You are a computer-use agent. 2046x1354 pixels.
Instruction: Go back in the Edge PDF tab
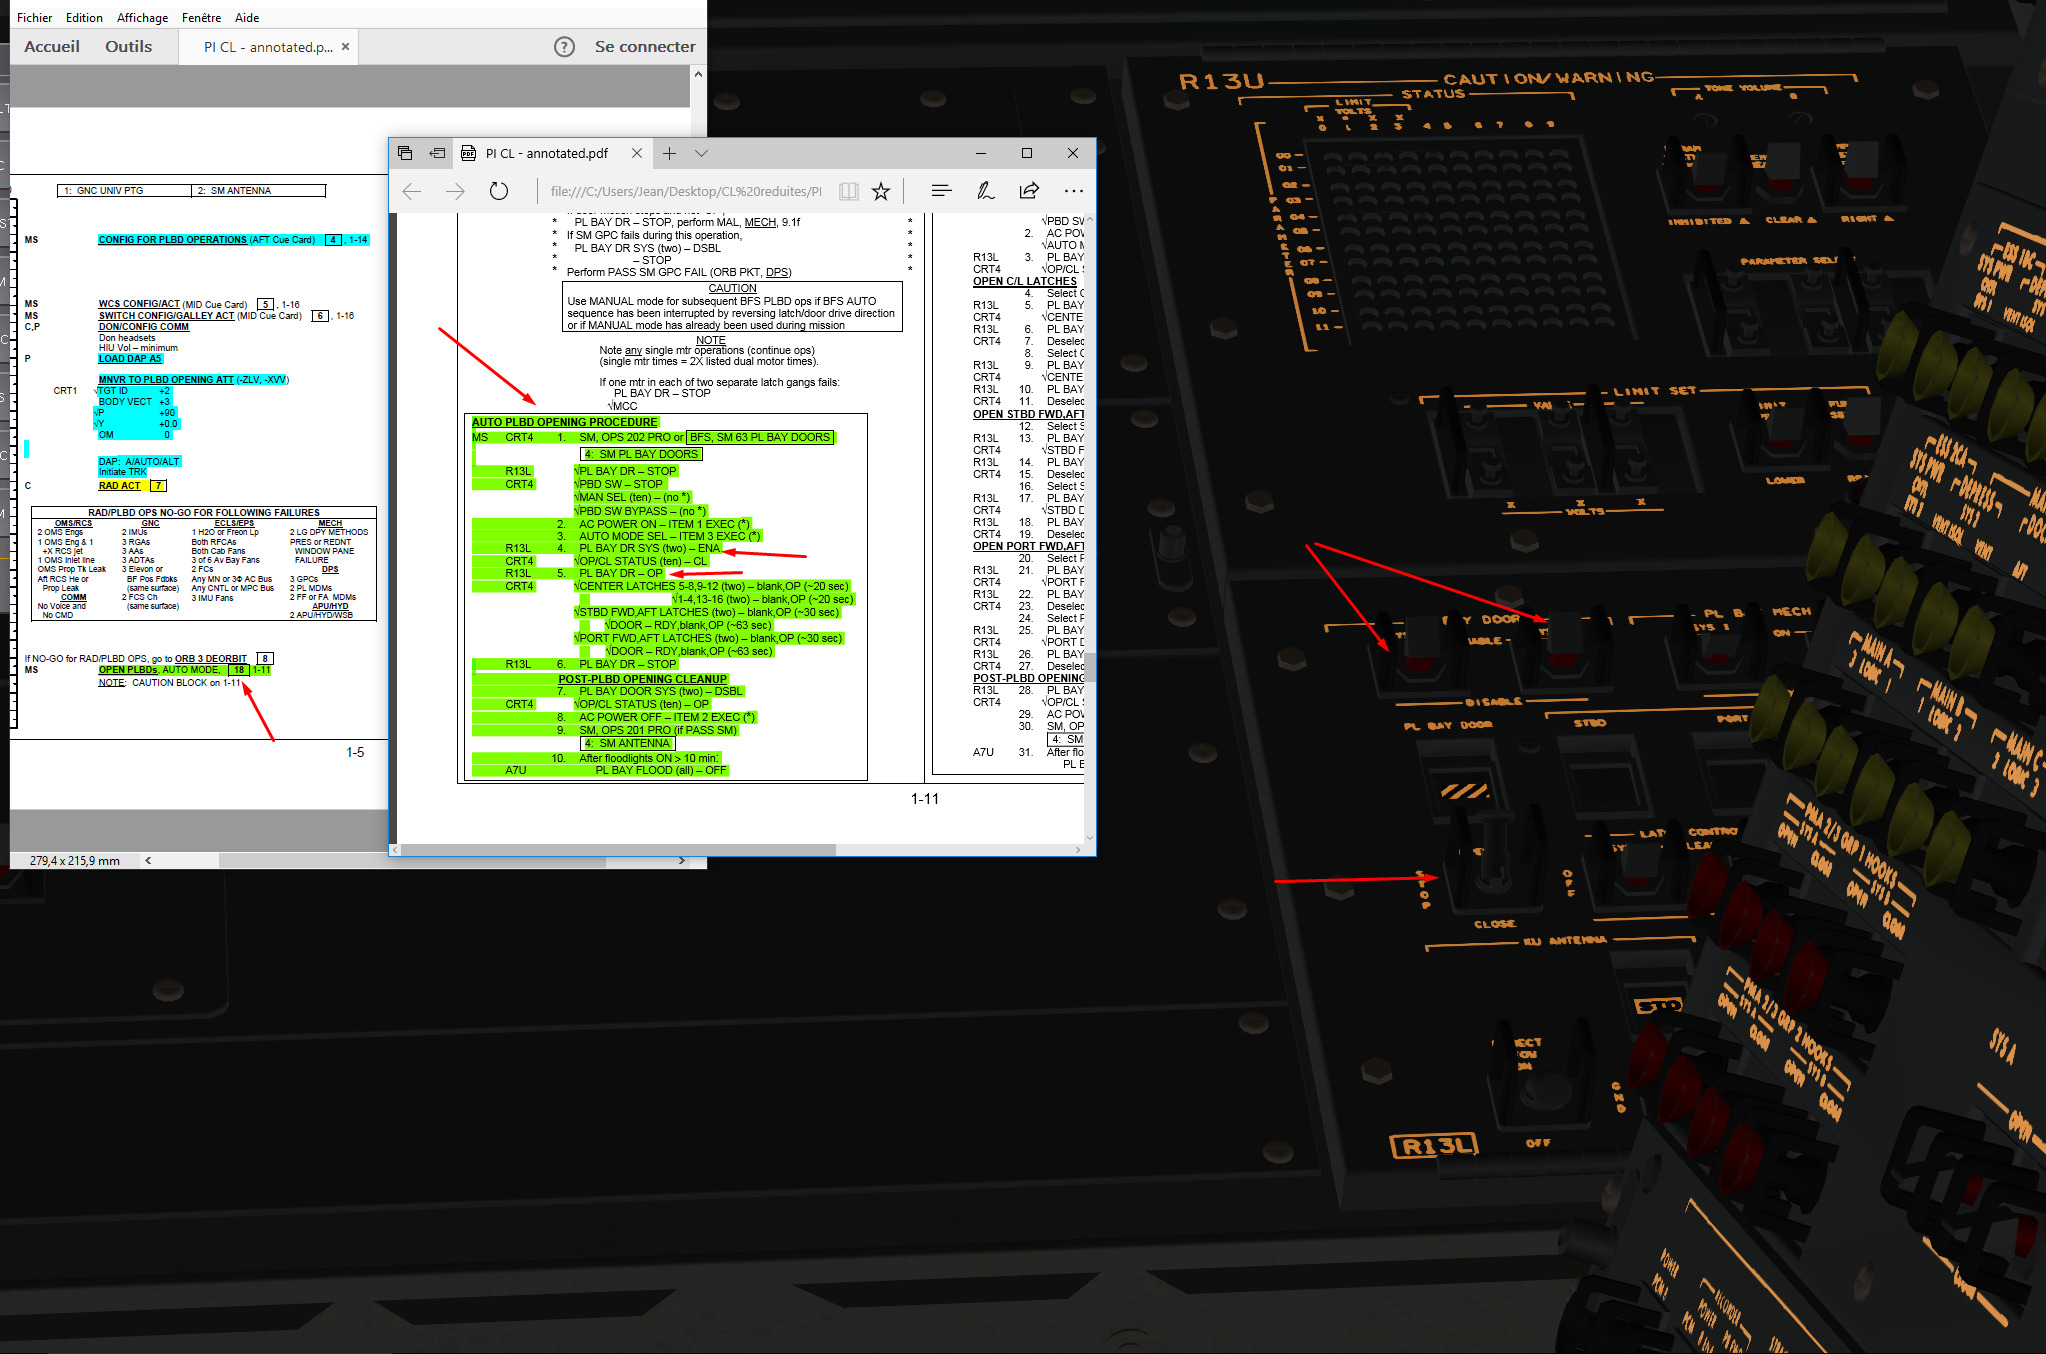411,191
